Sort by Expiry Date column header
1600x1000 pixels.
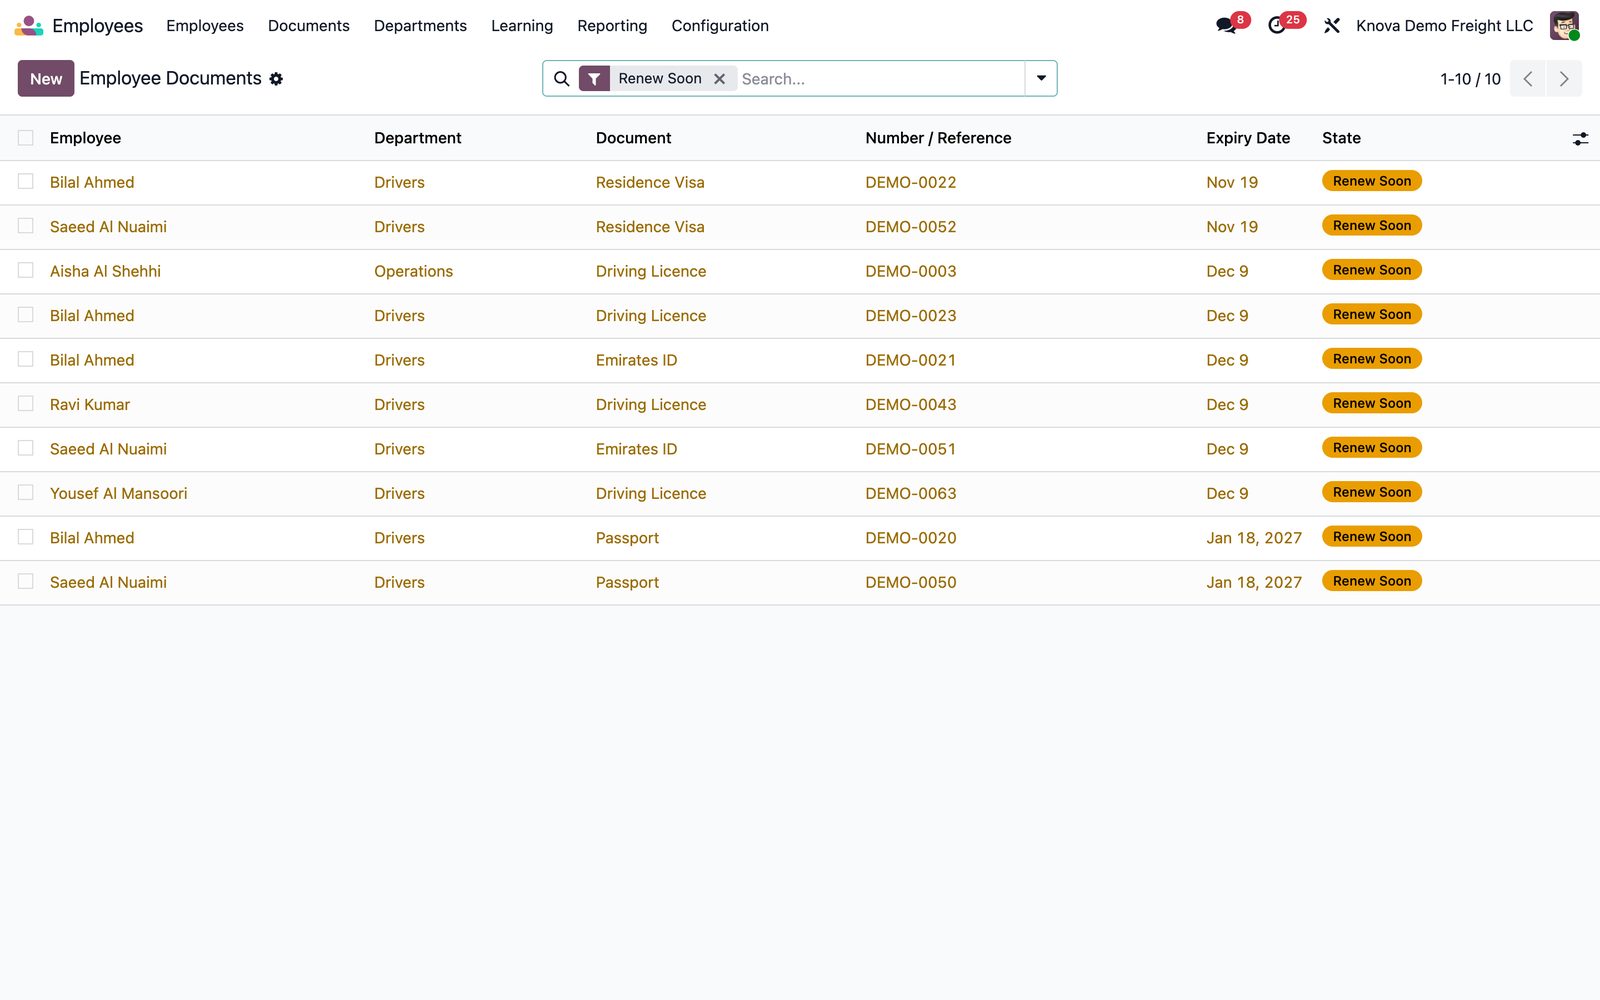coord(1248,138)
